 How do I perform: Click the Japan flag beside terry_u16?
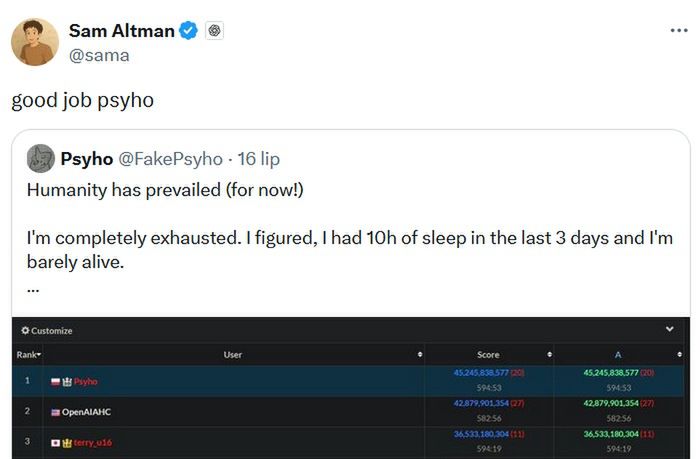point(55,441)
